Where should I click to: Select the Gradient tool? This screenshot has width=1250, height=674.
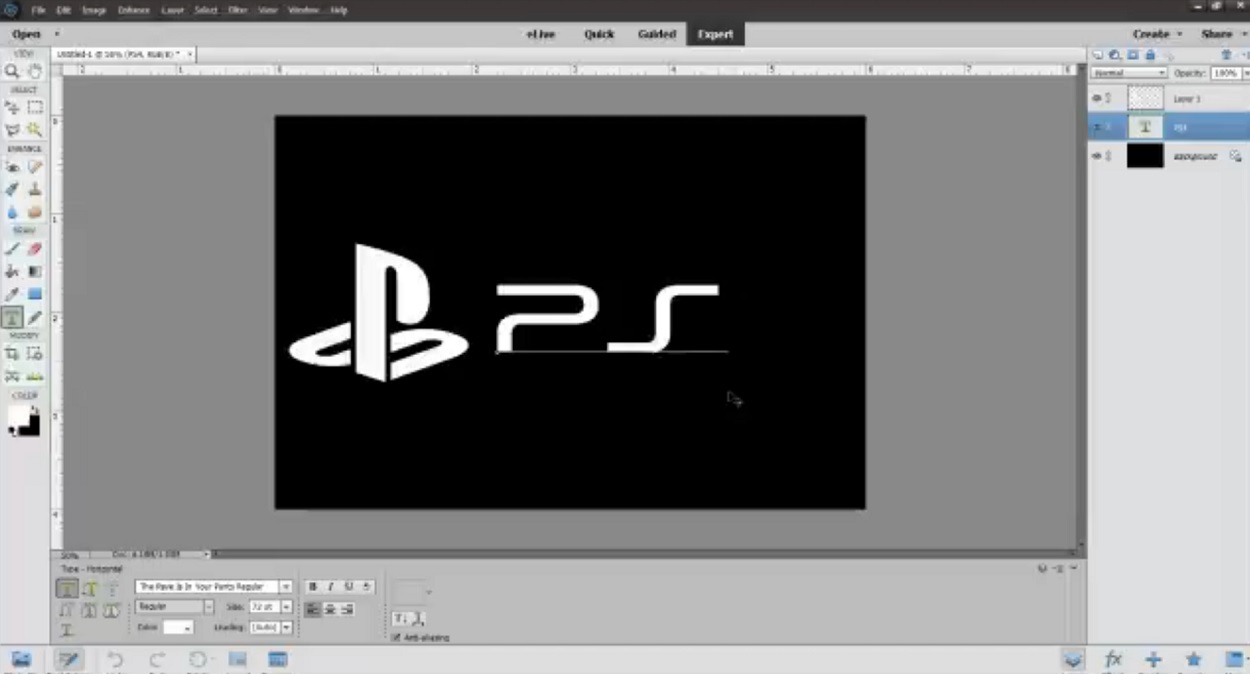[x=35, y=271]
